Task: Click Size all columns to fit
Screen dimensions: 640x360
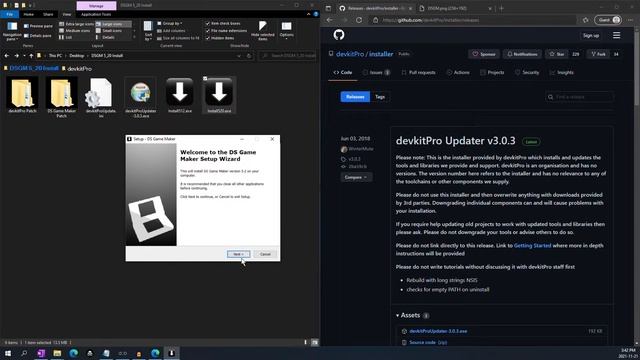Action: tap(178, 38)
